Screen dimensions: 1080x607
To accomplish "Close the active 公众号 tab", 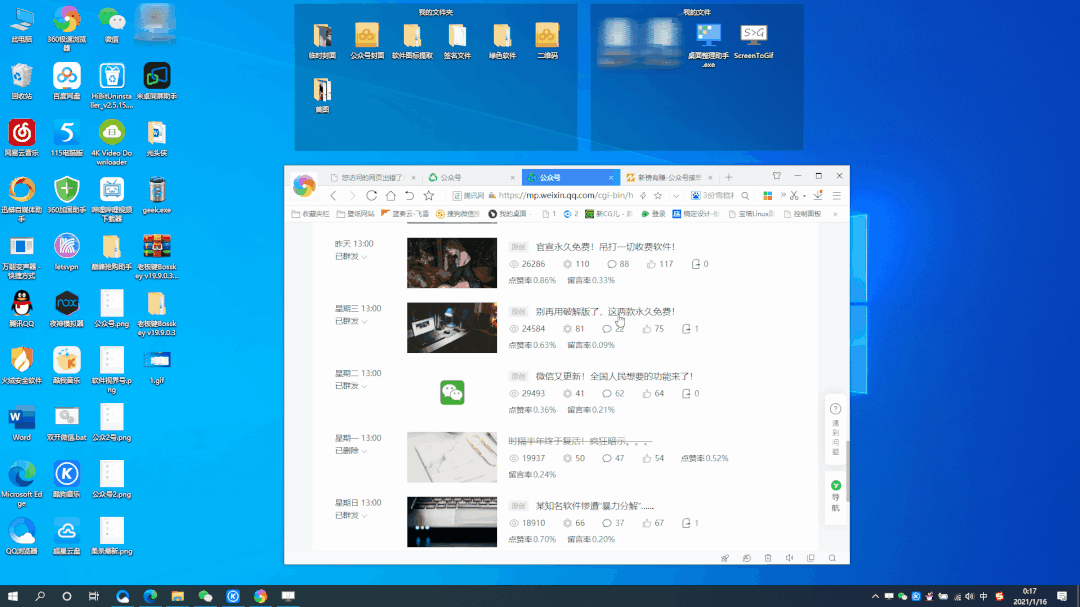I will point(611,178).
